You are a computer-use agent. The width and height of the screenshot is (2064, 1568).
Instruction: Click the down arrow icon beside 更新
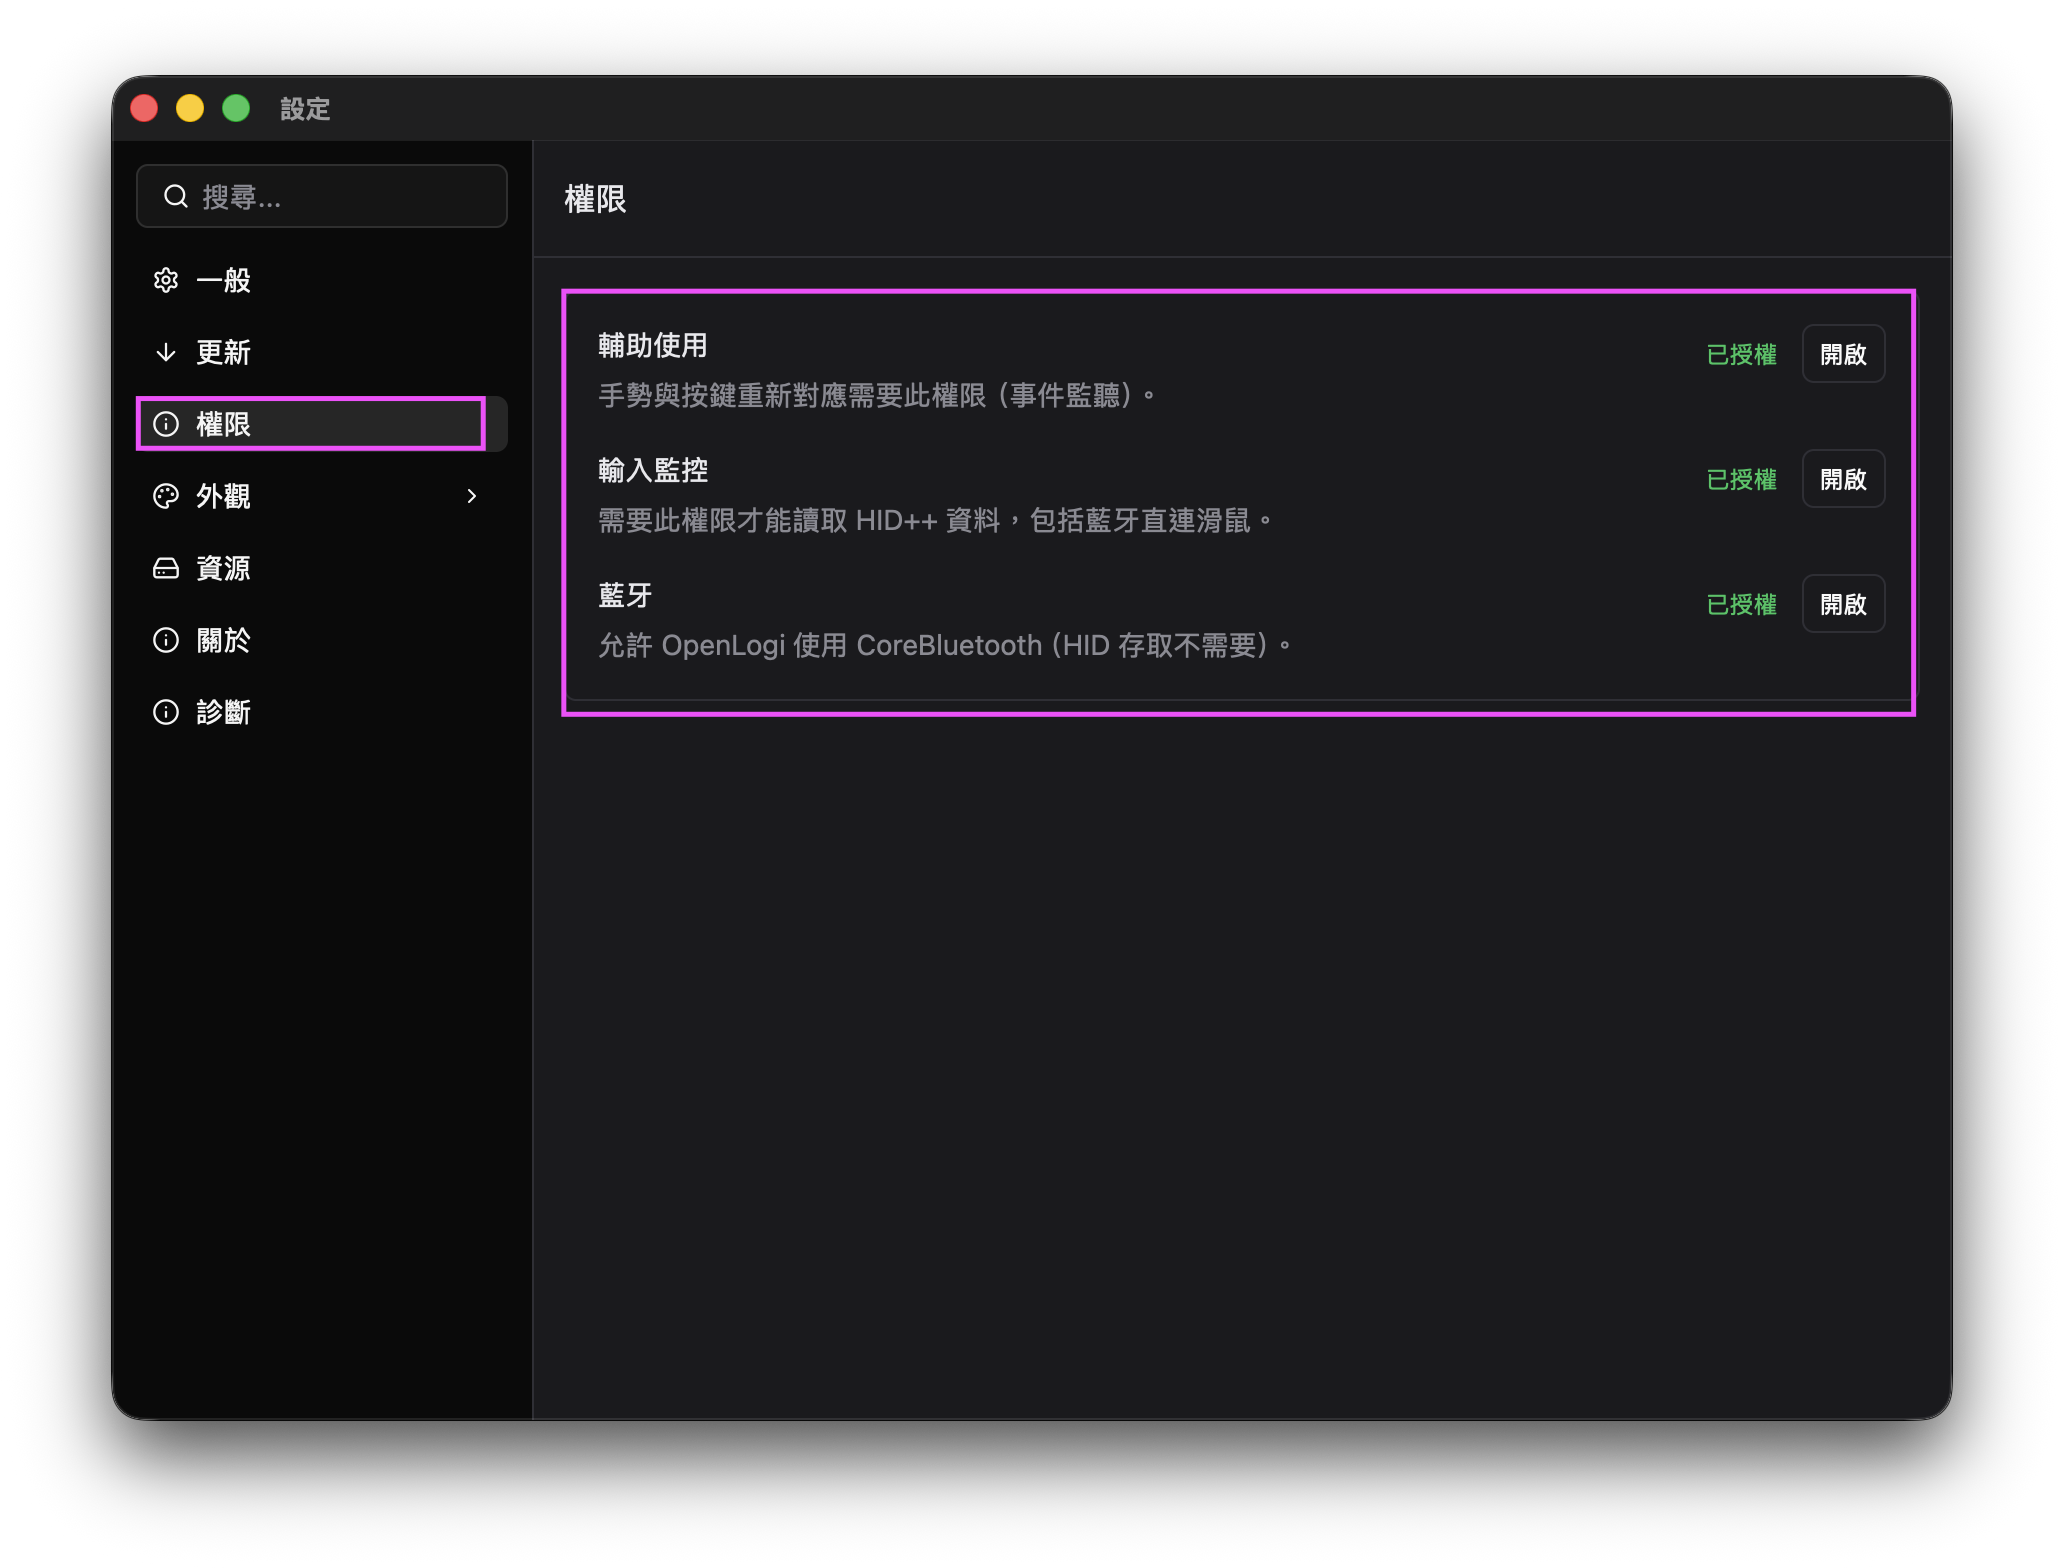click(166, 352)
